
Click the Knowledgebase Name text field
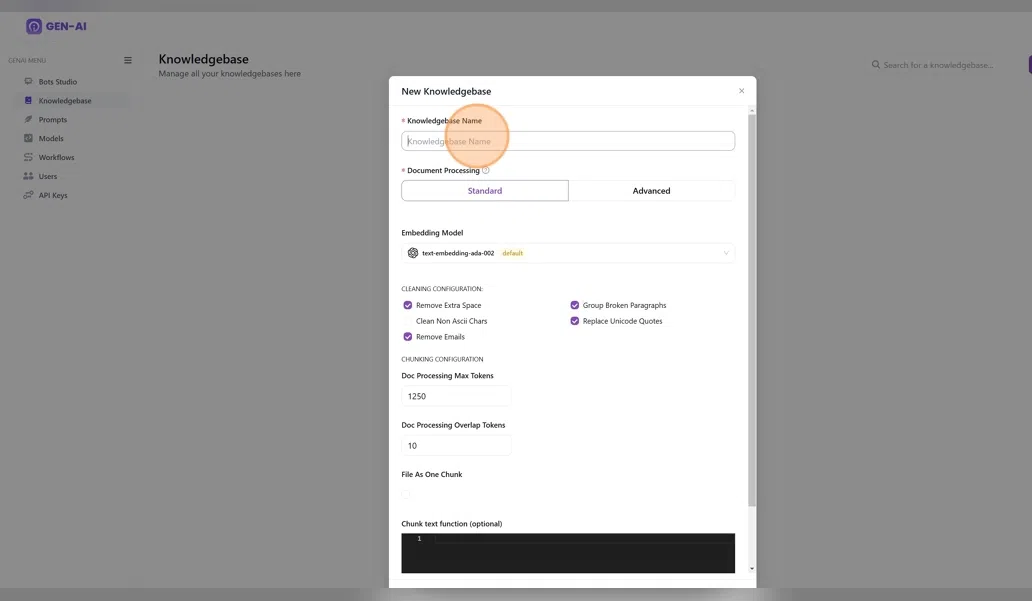point(568,142)
